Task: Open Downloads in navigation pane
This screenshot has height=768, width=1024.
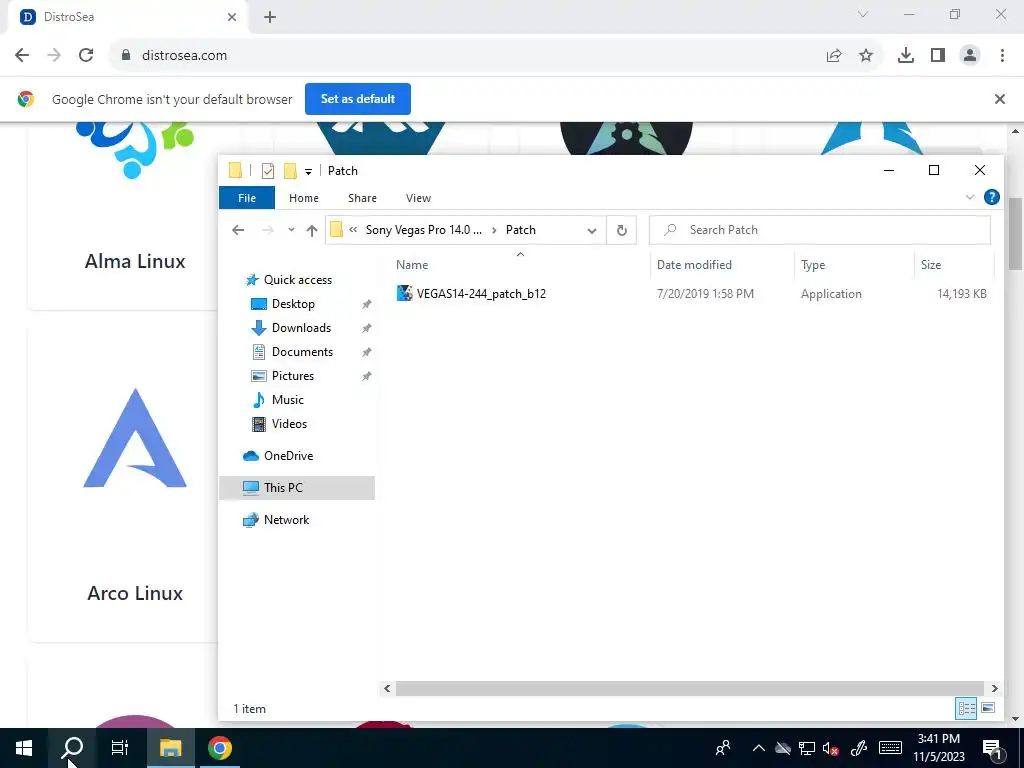Action: pyautogui.click(x=301, y=328)
